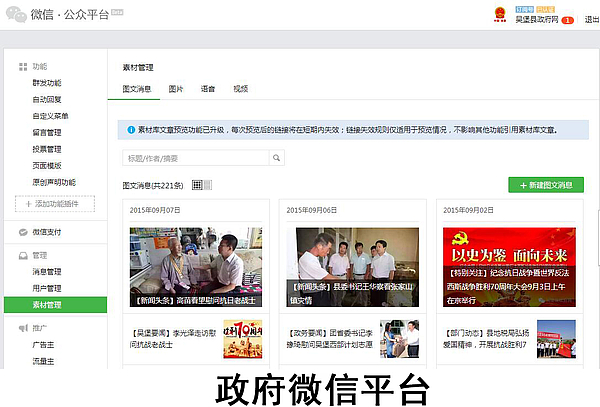
Task: Switch to 语音 tab
Action: (x=208, y=89)
